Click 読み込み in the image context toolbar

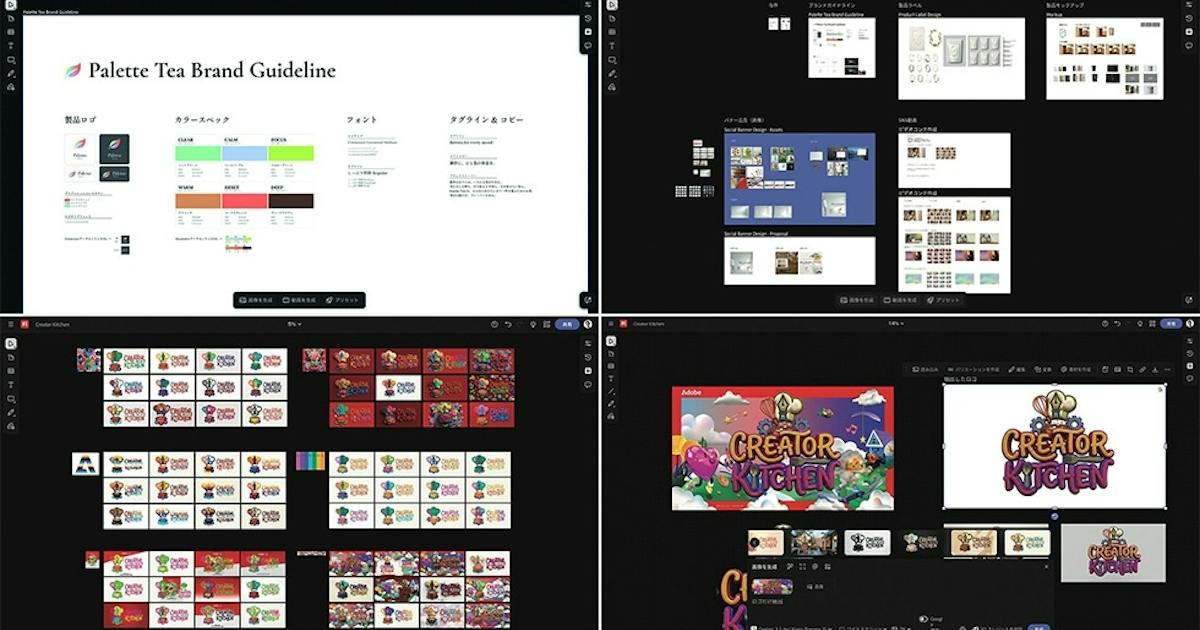tap(924, 369)
